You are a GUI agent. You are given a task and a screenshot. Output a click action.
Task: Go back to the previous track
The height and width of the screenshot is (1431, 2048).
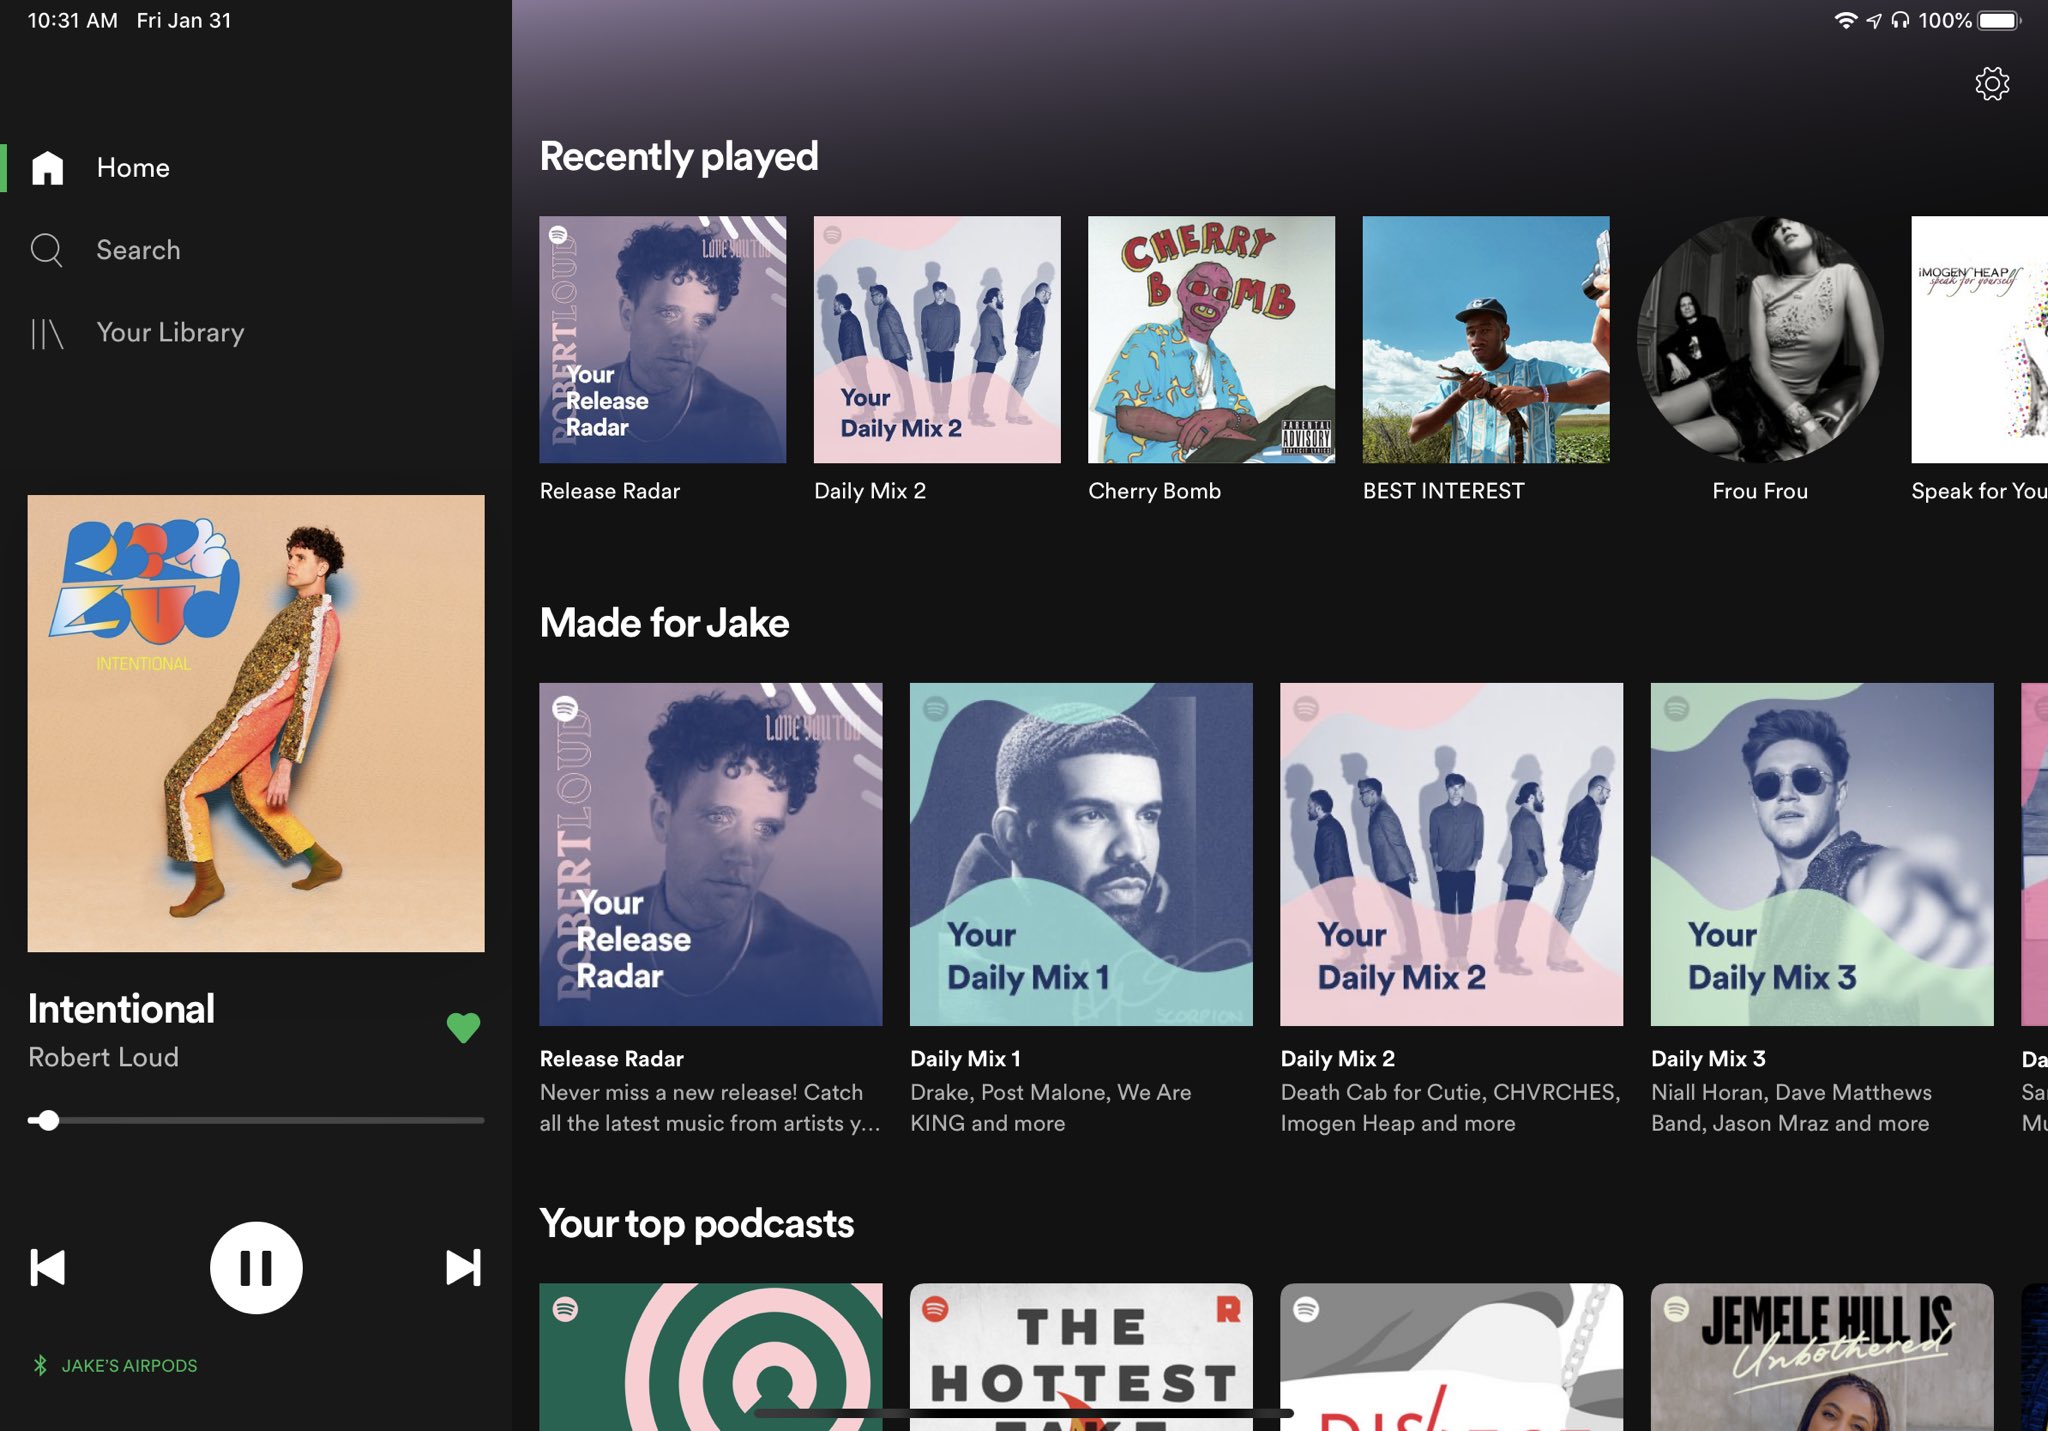48,1268
